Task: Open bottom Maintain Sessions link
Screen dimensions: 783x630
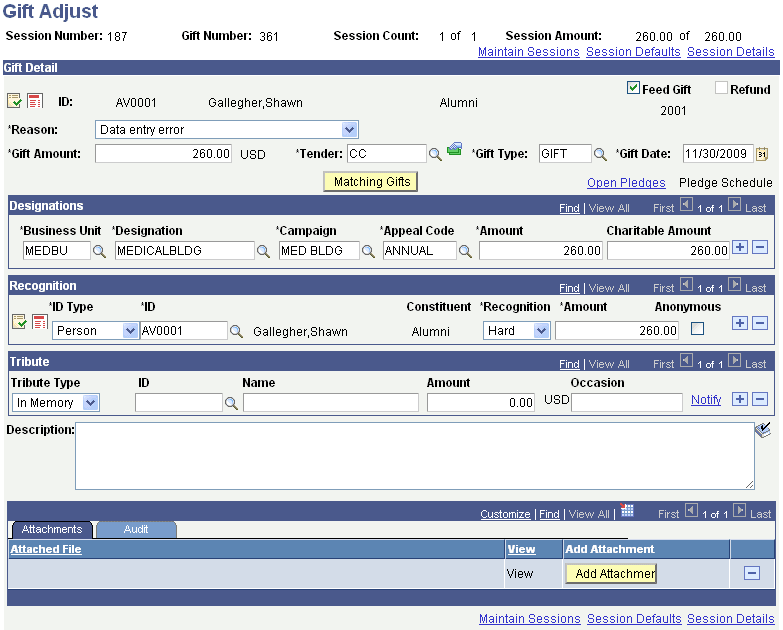Action: click(530, 619)
